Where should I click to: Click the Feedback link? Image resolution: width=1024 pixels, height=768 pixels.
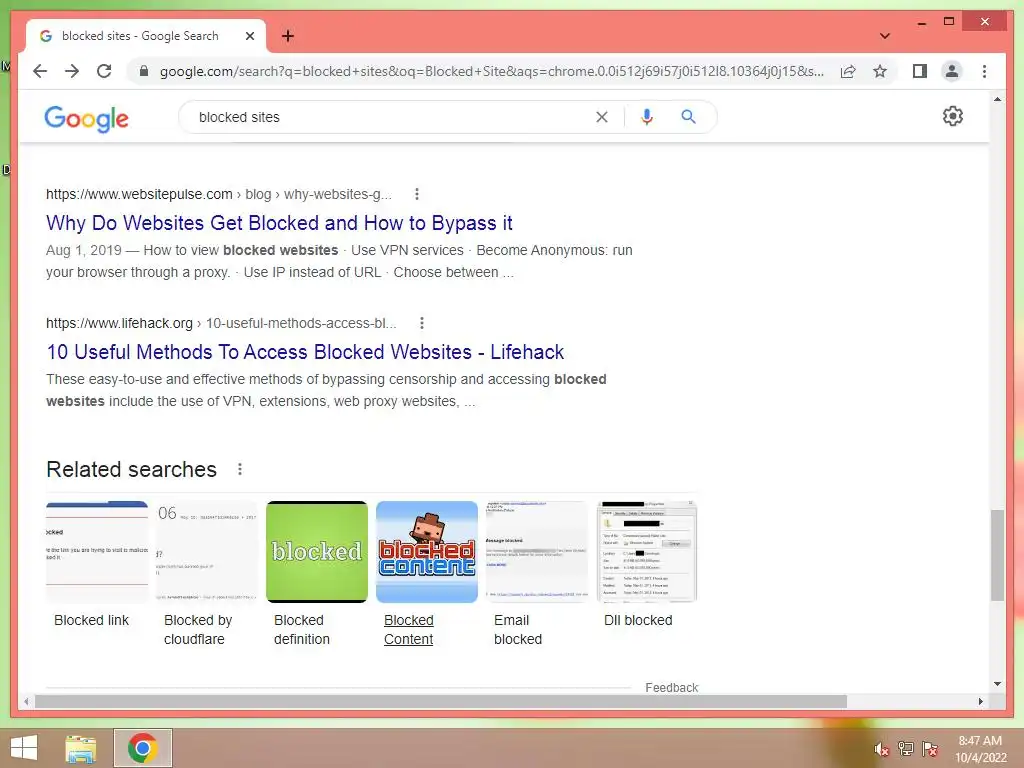tap(671, 688)
